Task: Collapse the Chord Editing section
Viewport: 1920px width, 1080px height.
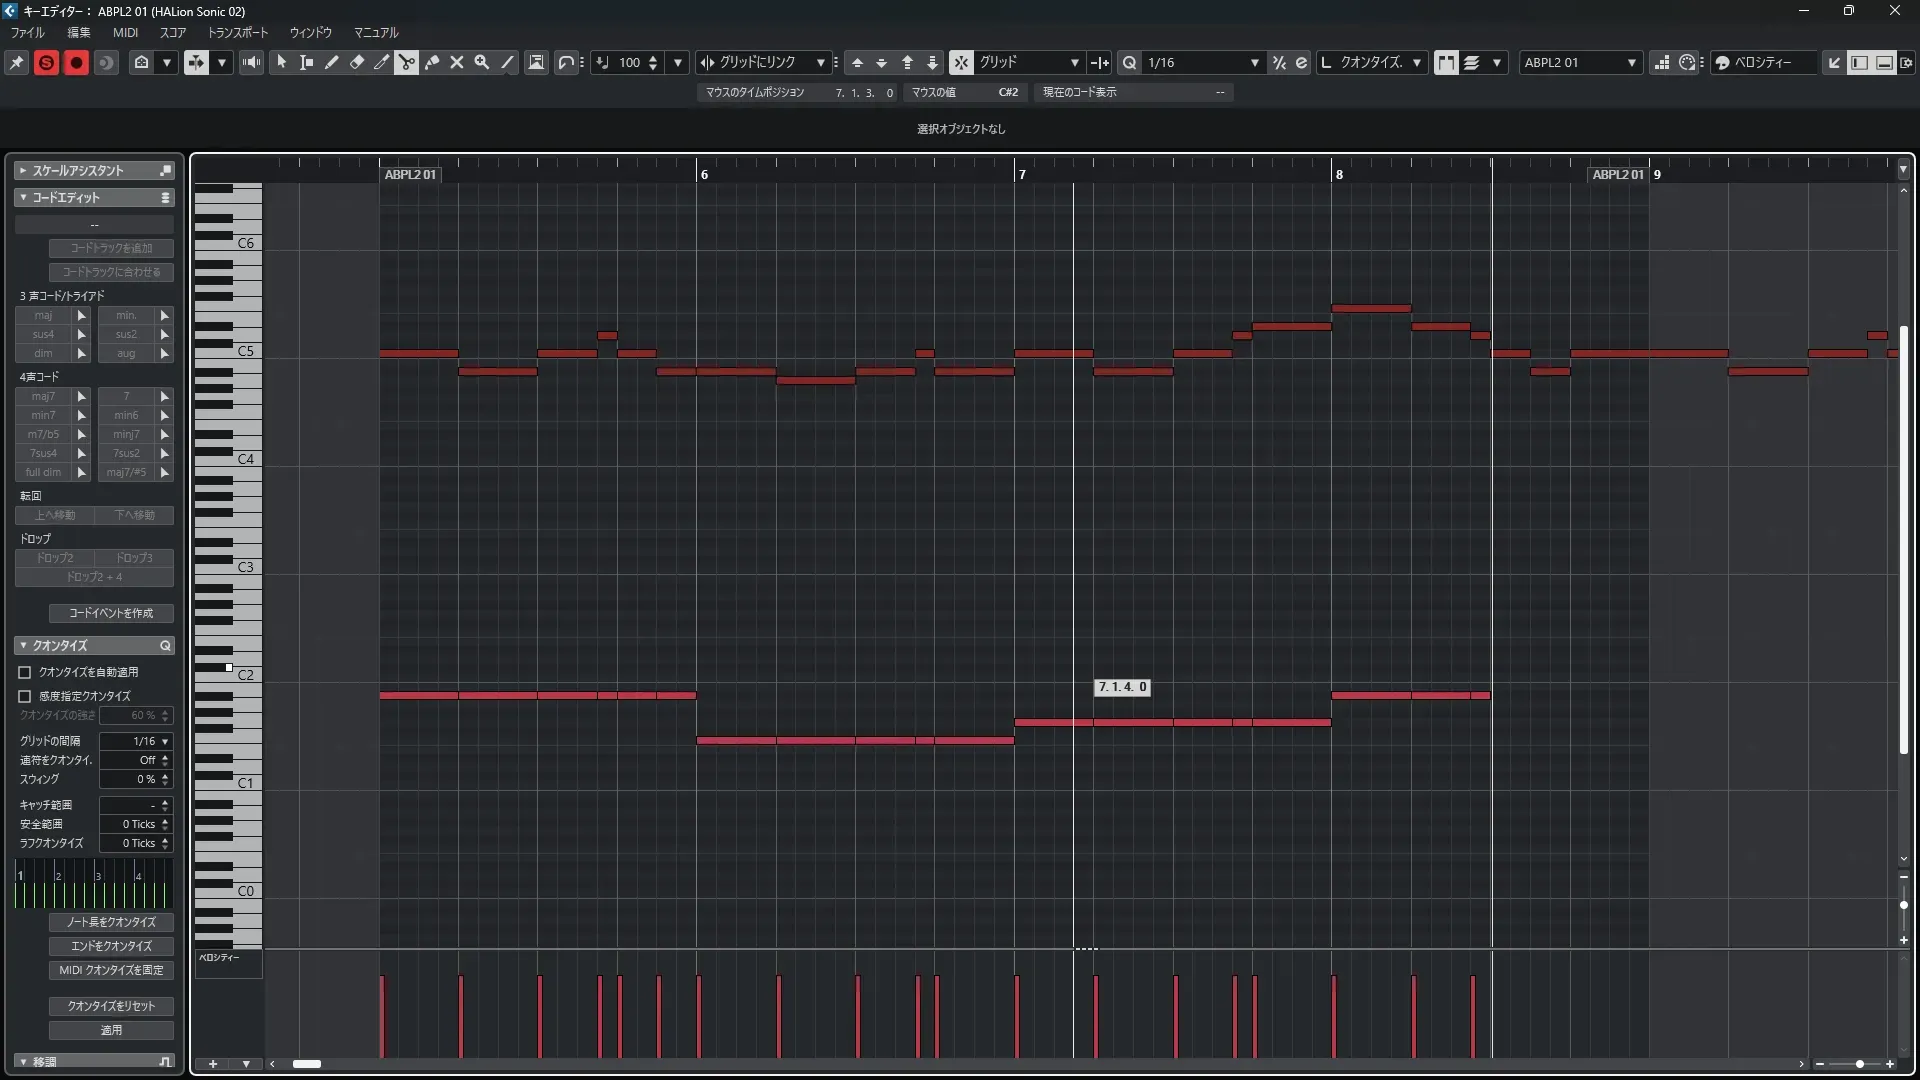Action: [x=23, y=197]
